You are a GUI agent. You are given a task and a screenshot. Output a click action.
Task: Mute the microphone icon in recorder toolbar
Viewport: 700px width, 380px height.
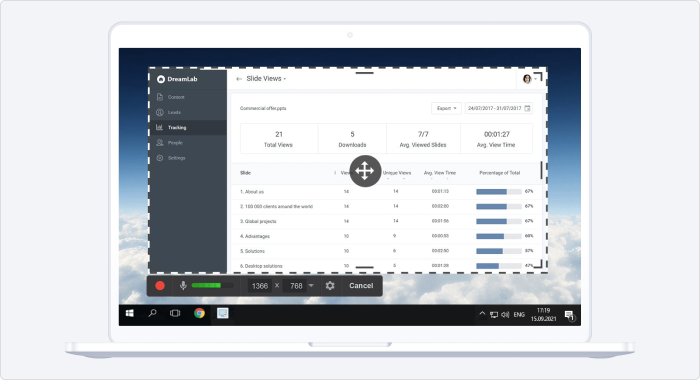coord(183,286)
